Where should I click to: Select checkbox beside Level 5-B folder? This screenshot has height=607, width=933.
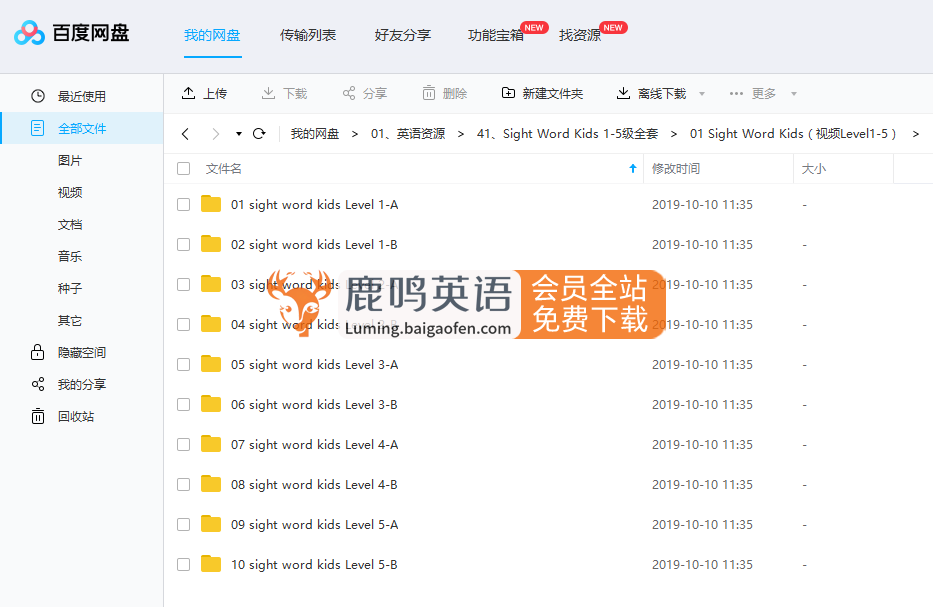coord(183,564)
